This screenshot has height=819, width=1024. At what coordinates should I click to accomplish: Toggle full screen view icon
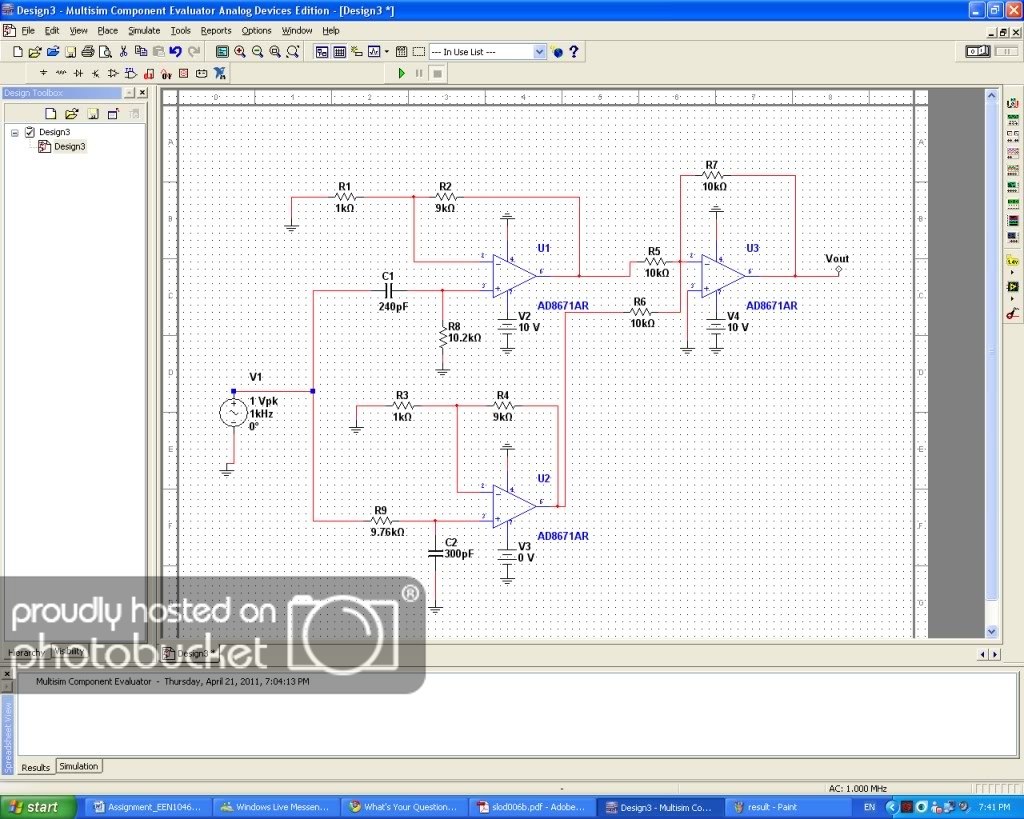pyautogui.click(x=222, y=52)
